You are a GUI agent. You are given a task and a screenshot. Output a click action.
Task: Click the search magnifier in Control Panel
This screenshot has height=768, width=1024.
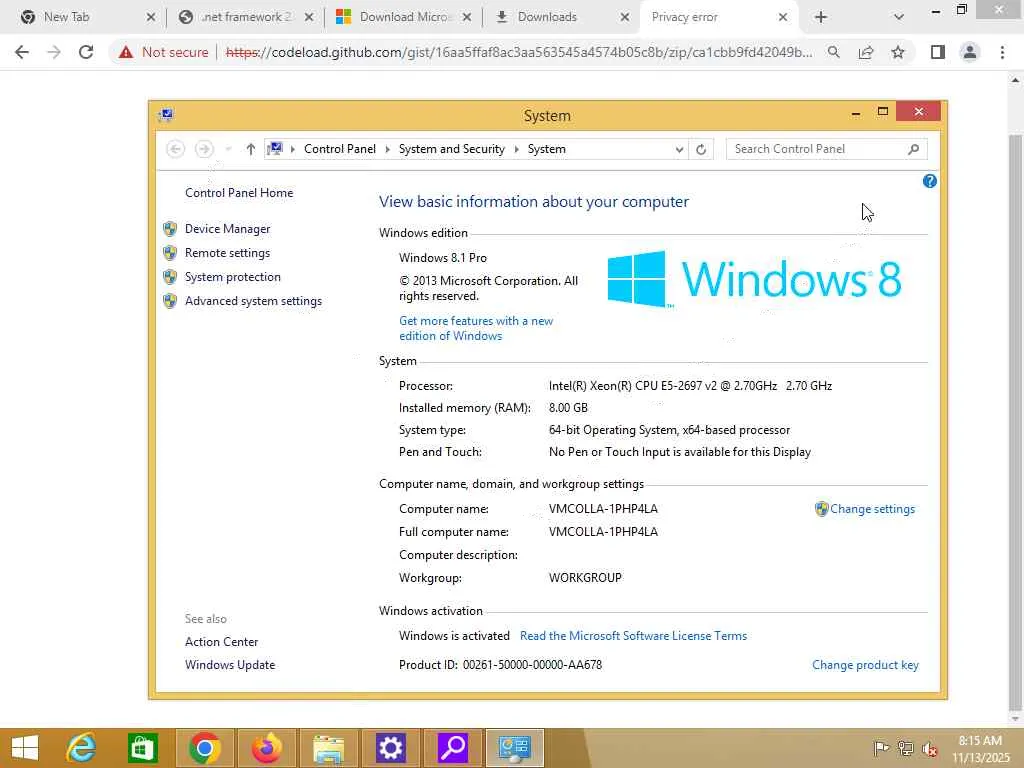click(x=914, y=149)
